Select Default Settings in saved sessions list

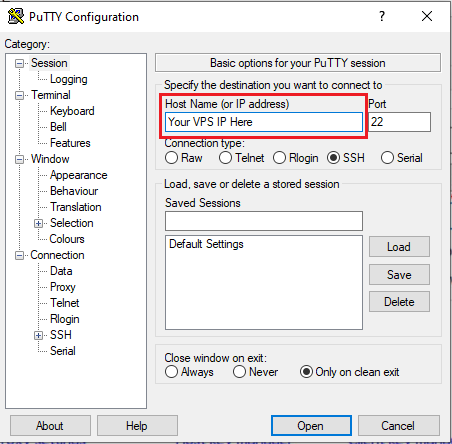[x=206, y=244]
